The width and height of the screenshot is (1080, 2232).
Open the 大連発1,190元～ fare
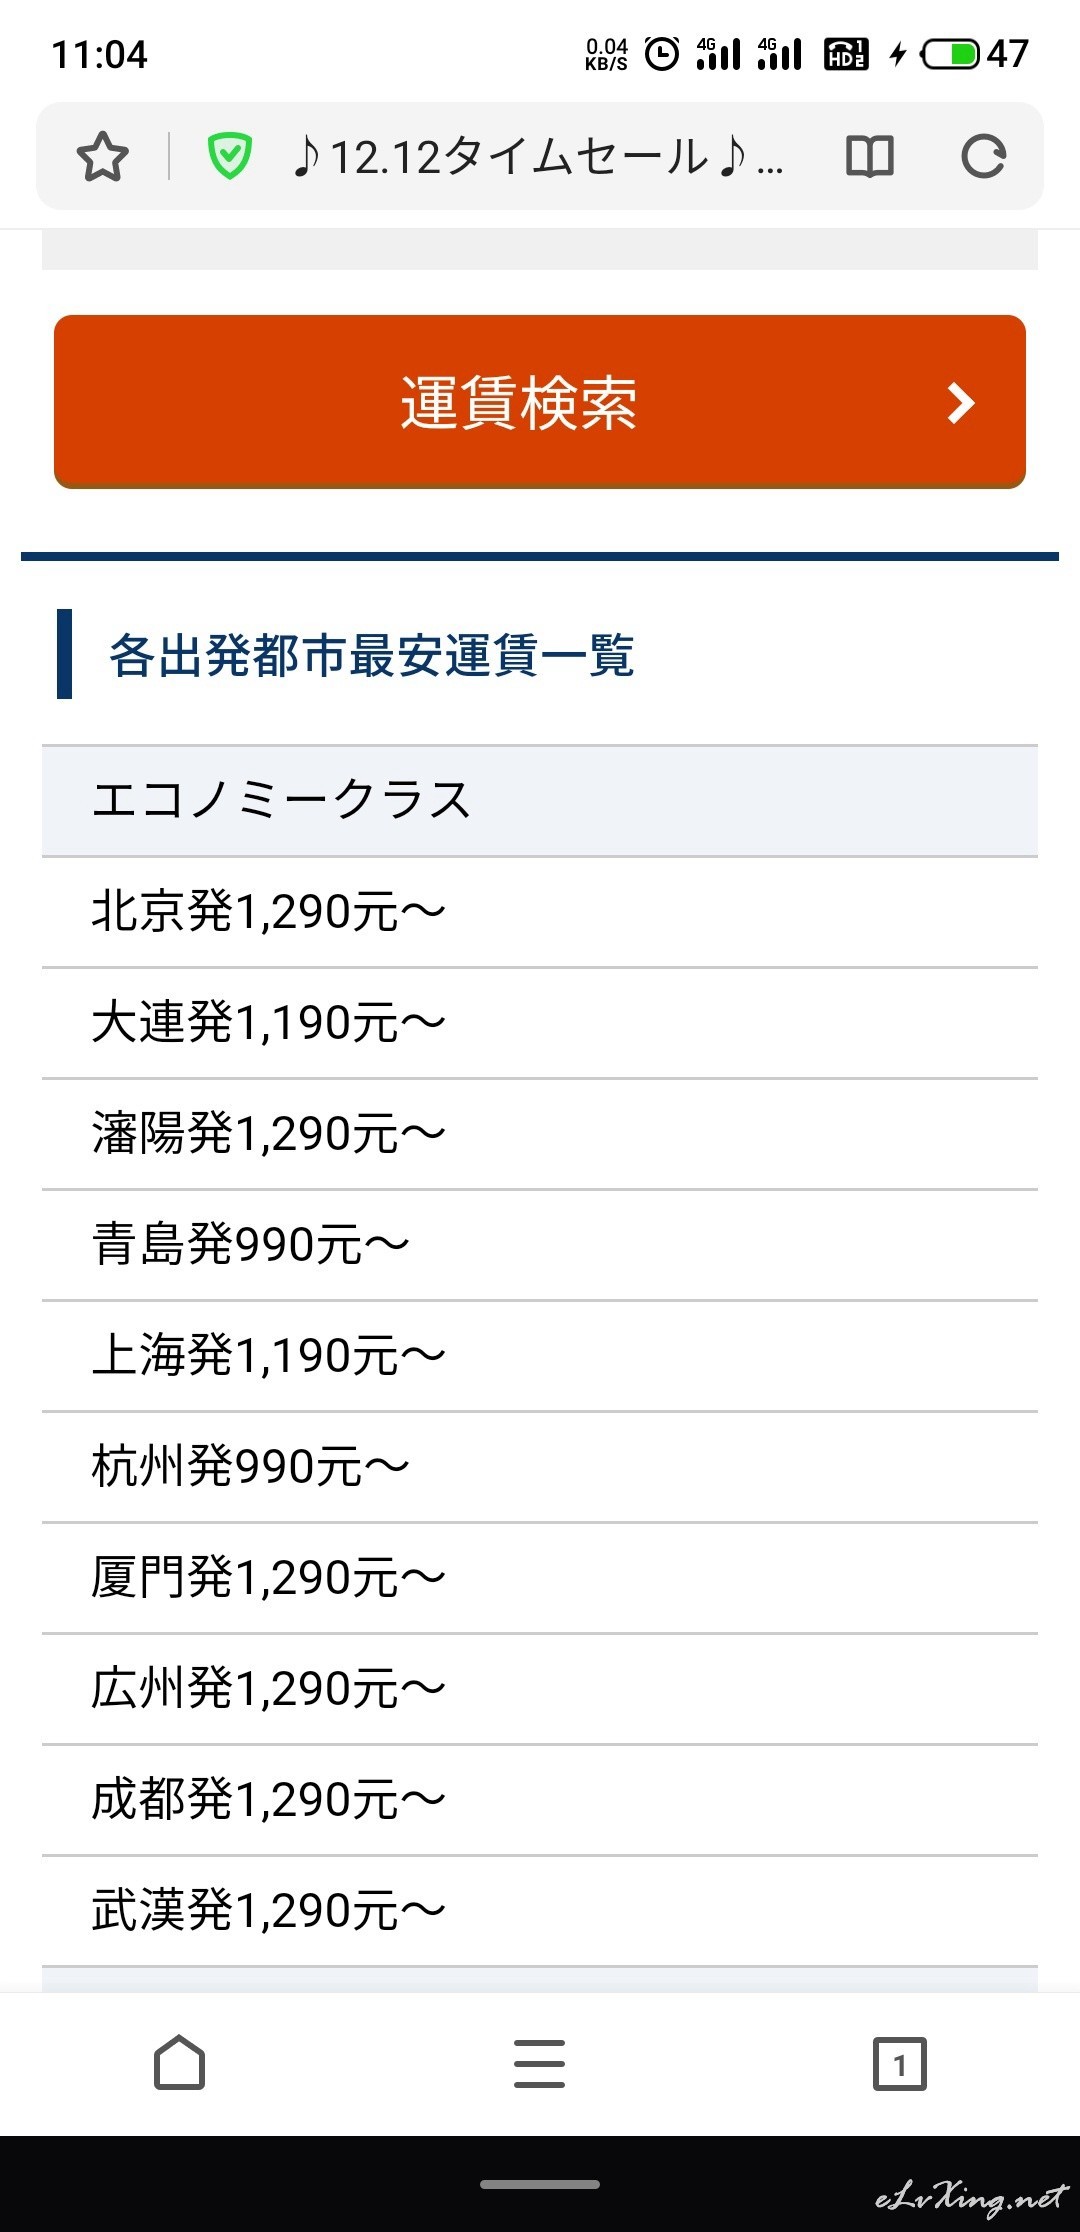click(x=540, y=1023)
